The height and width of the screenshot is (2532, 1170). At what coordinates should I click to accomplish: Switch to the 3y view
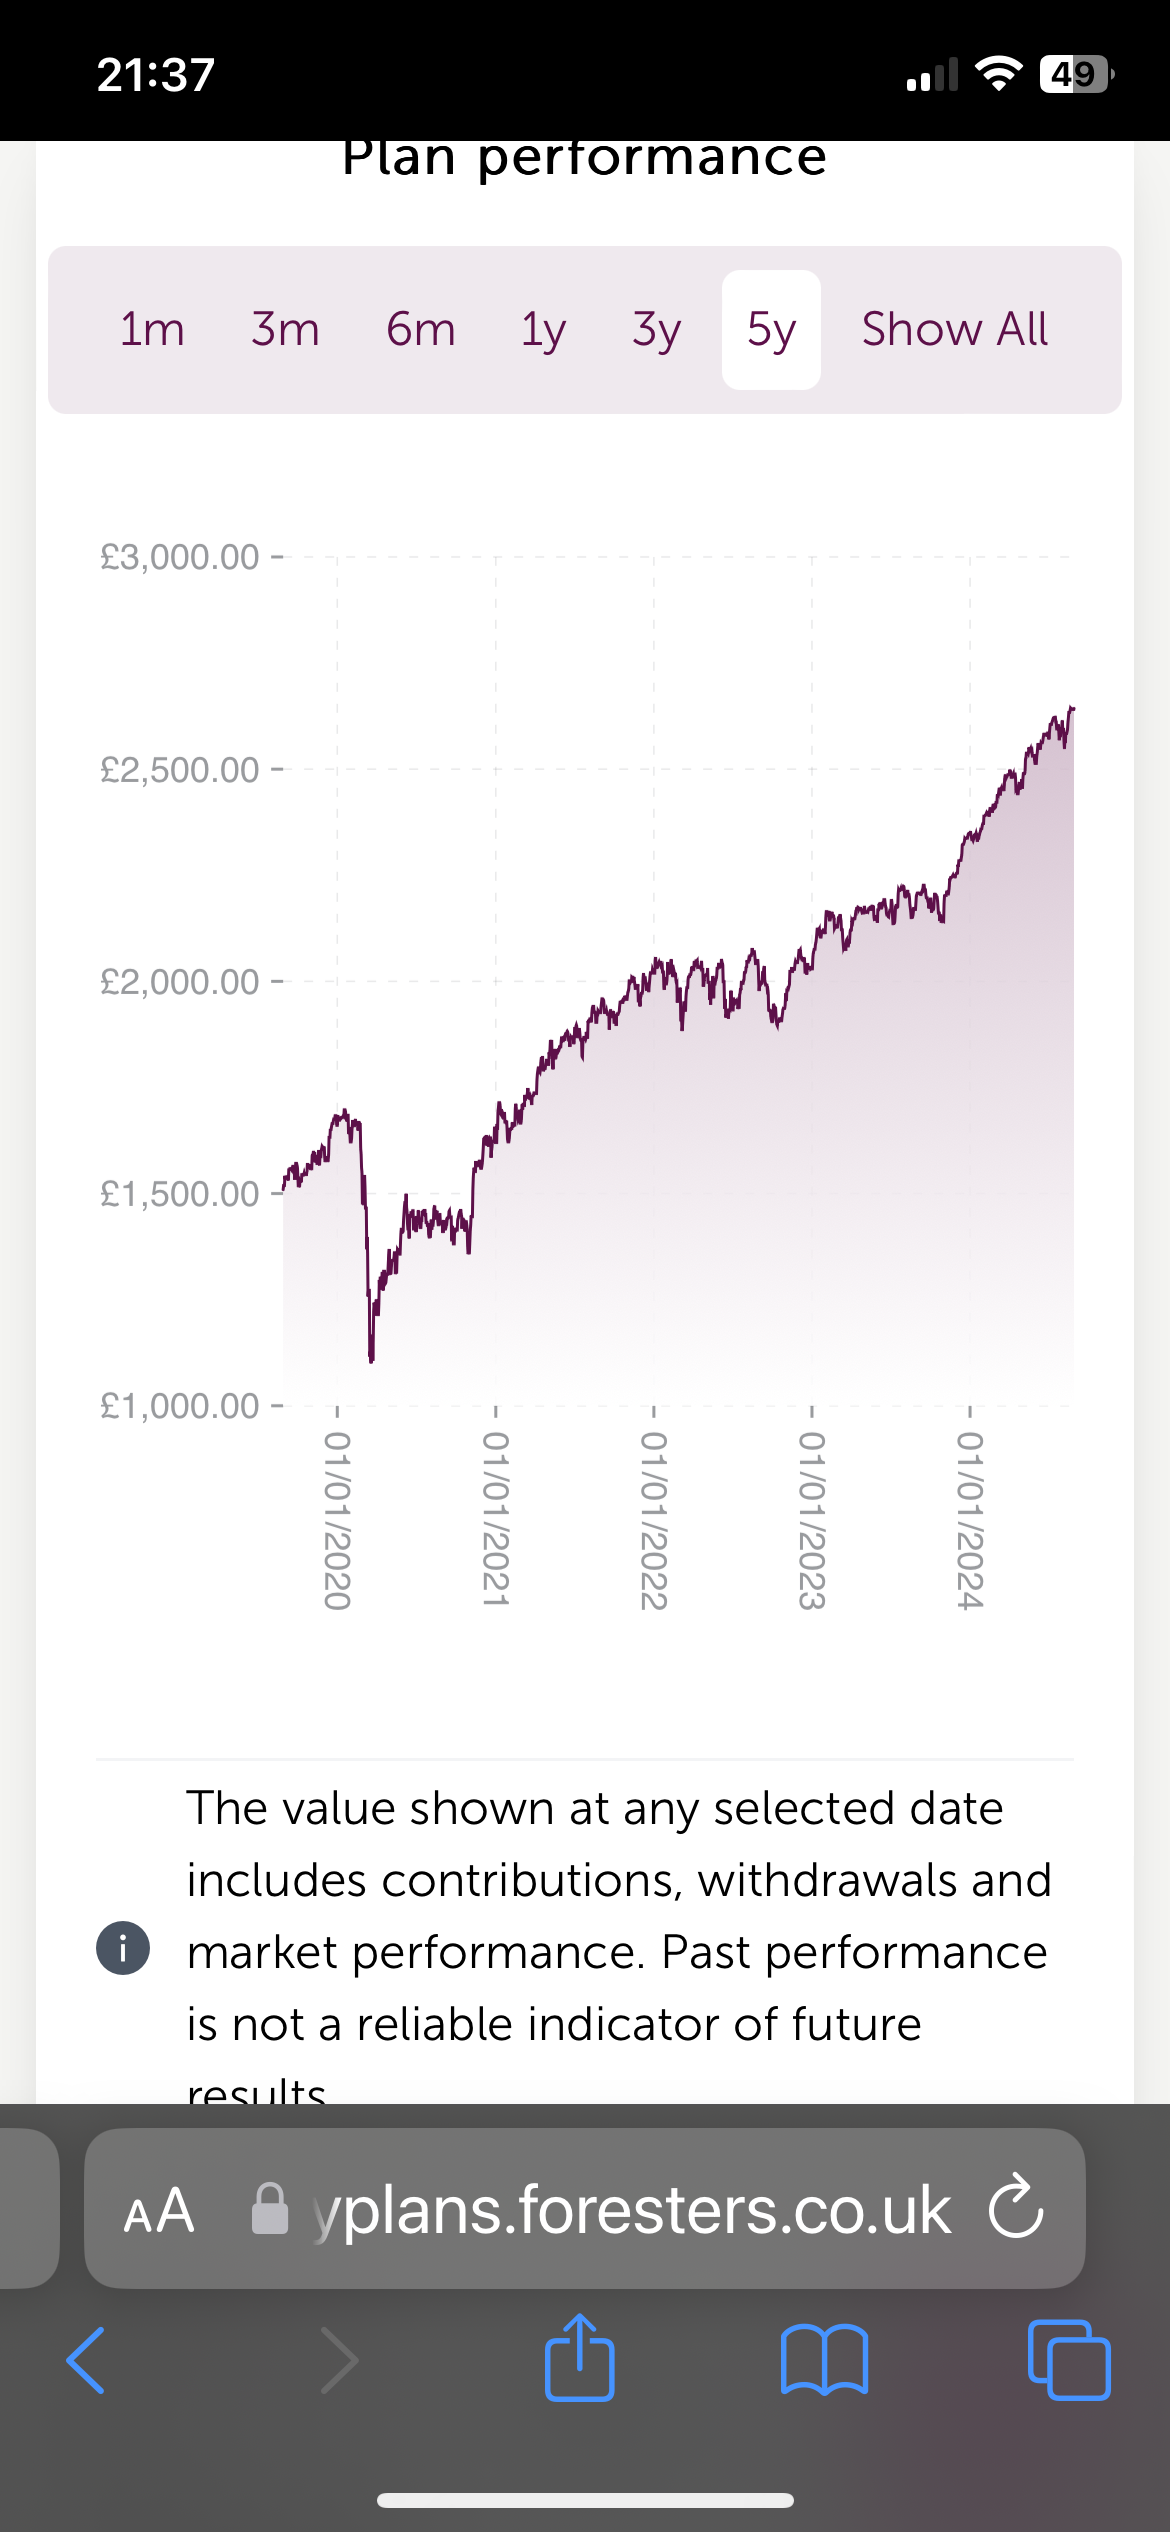click(656, 330)
